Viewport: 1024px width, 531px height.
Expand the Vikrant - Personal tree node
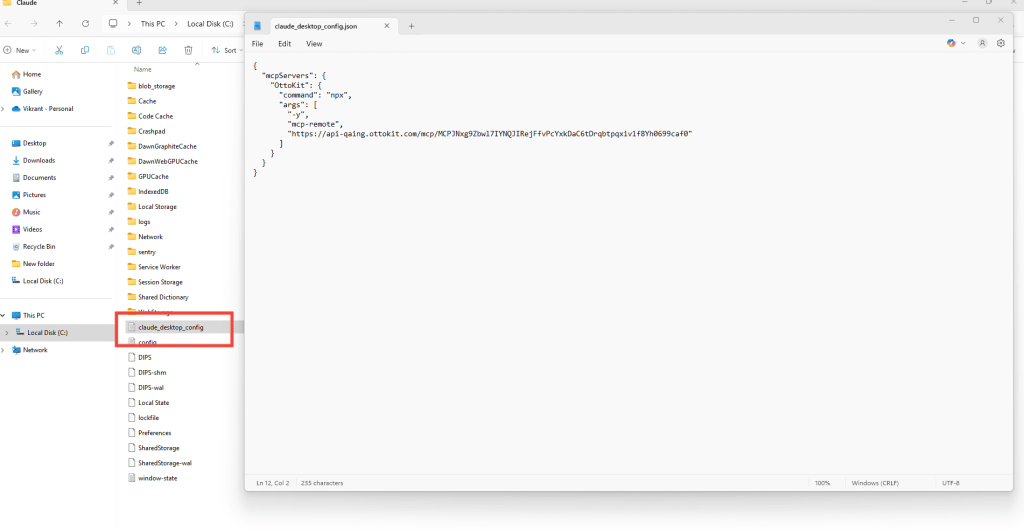(4, 108)
